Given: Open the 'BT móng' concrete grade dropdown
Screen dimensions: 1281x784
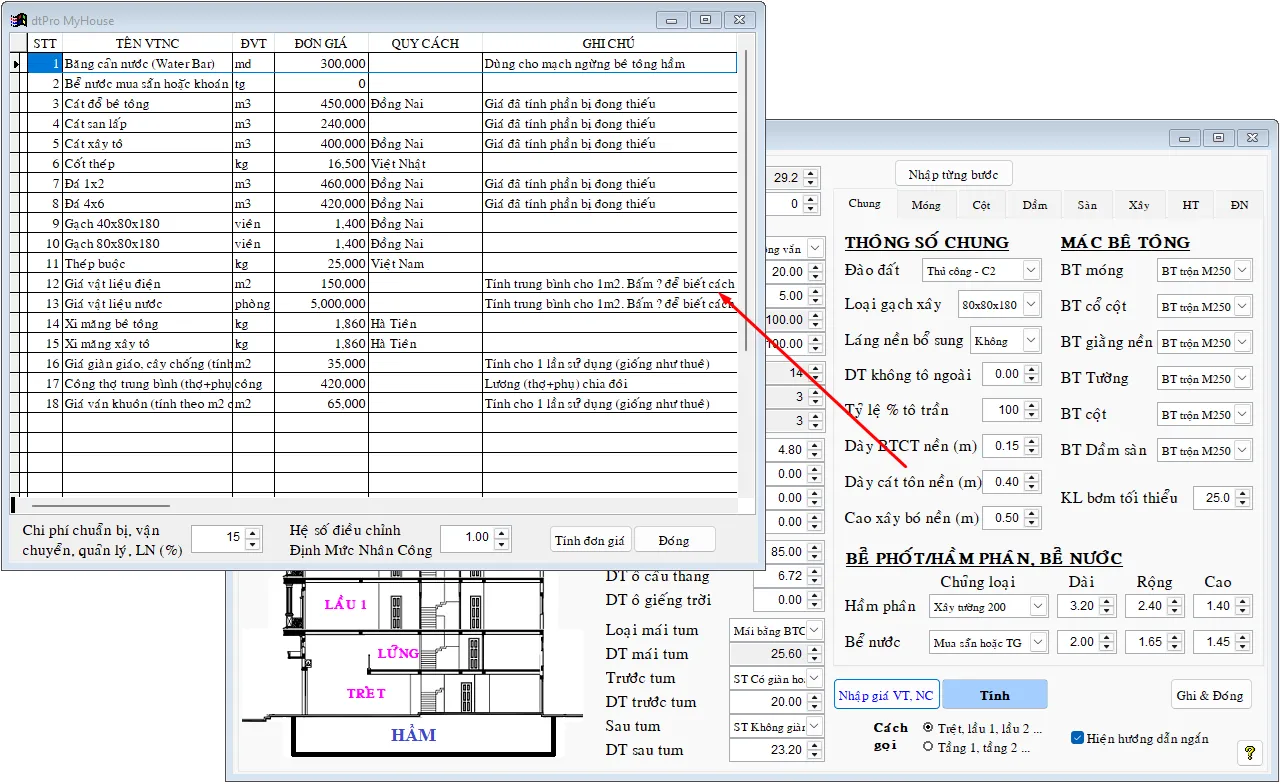Looking at the screenshot, I should tap(1242, 271).
